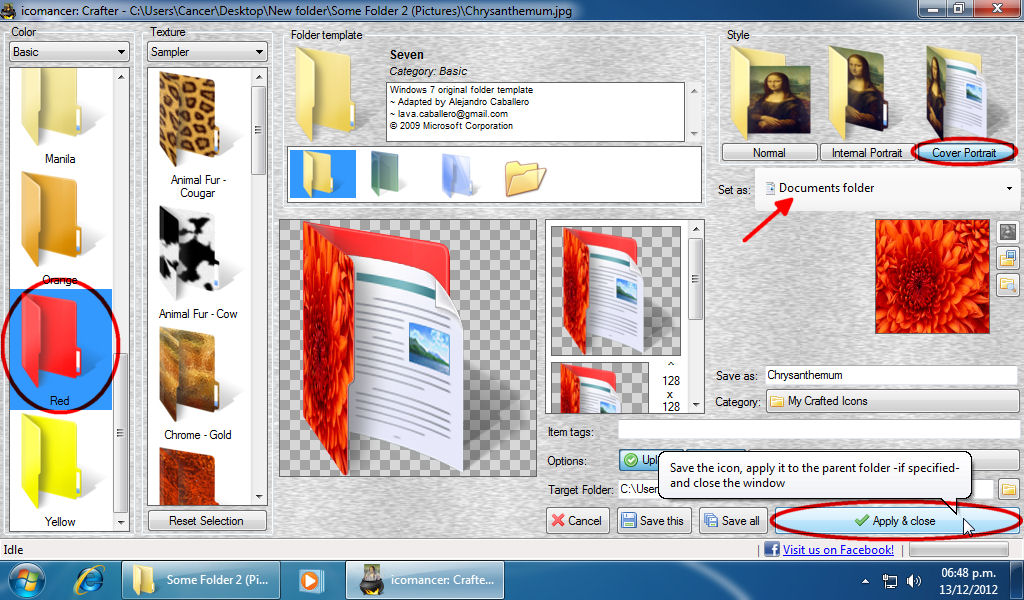The image size is (1024, 600).
Task: Click the '© 2009 Microsoft Corporation' line
Action: pyautogui.click(x=451, y=126)
